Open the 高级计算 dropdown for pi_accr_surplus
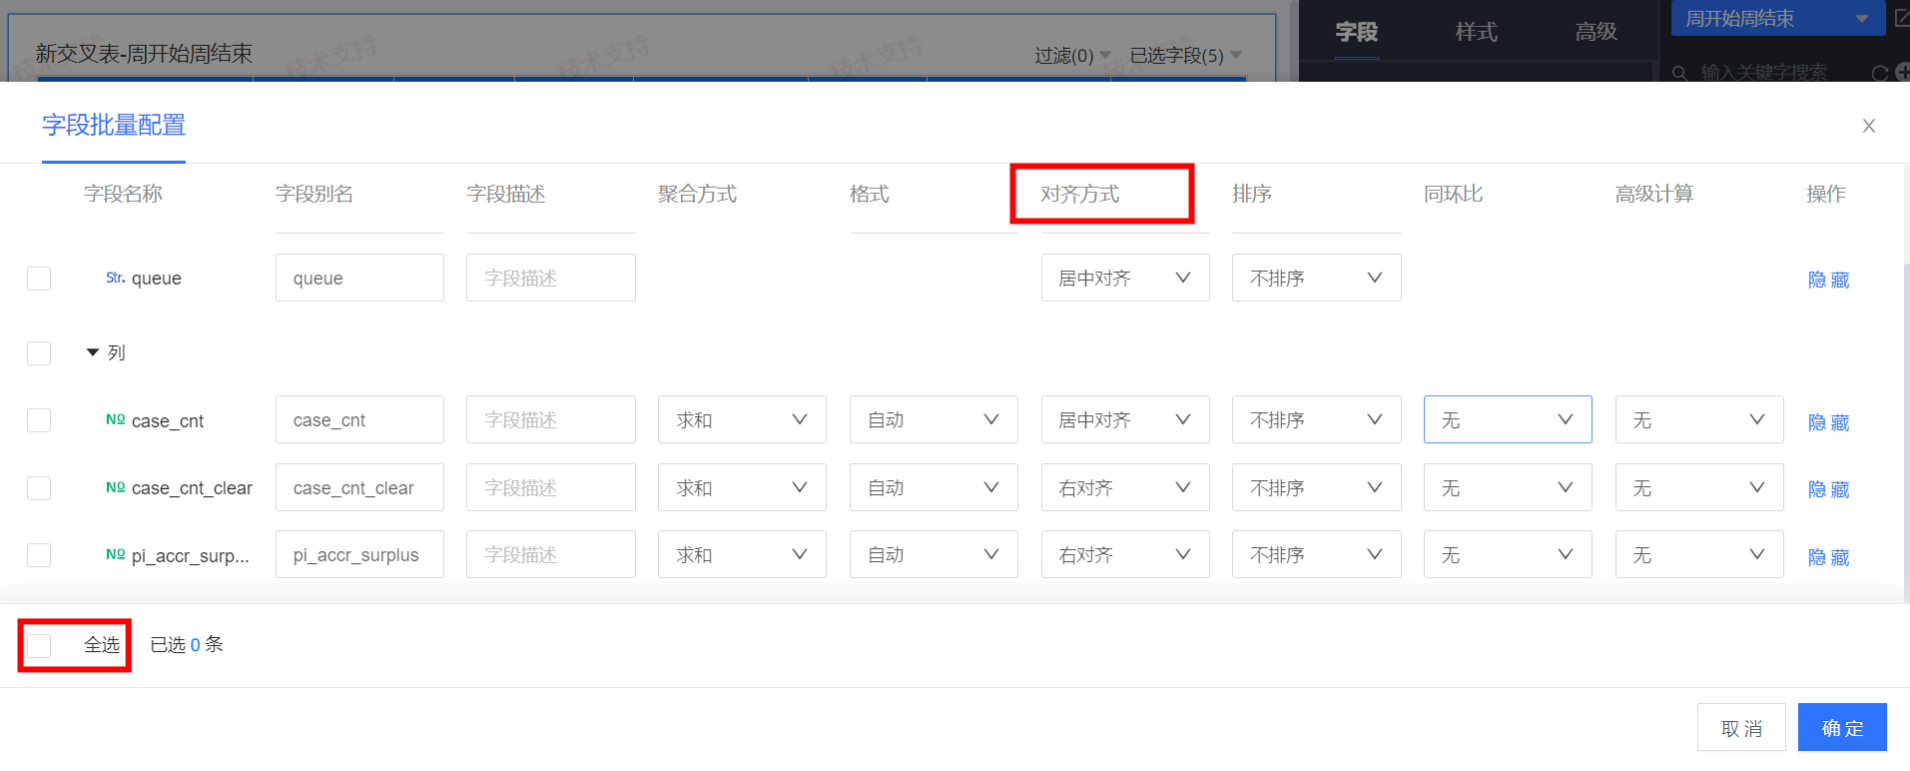The image size is (1910, 771). coord(1698,555)
